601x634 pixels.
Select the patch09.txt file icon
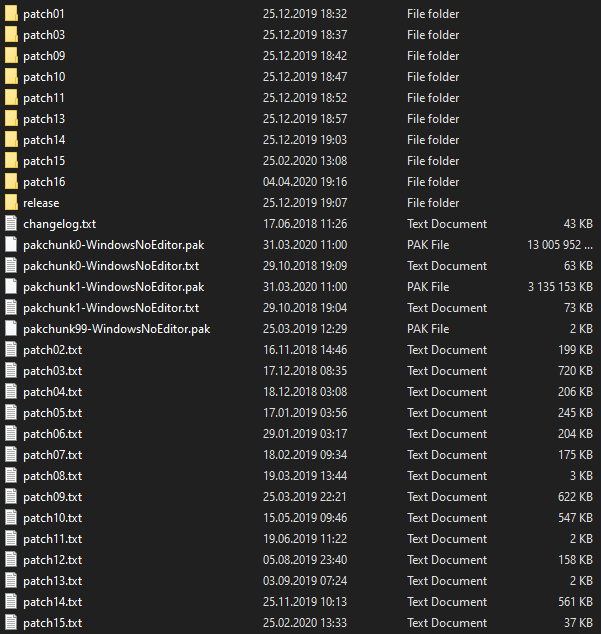click(x=11, y=497)
